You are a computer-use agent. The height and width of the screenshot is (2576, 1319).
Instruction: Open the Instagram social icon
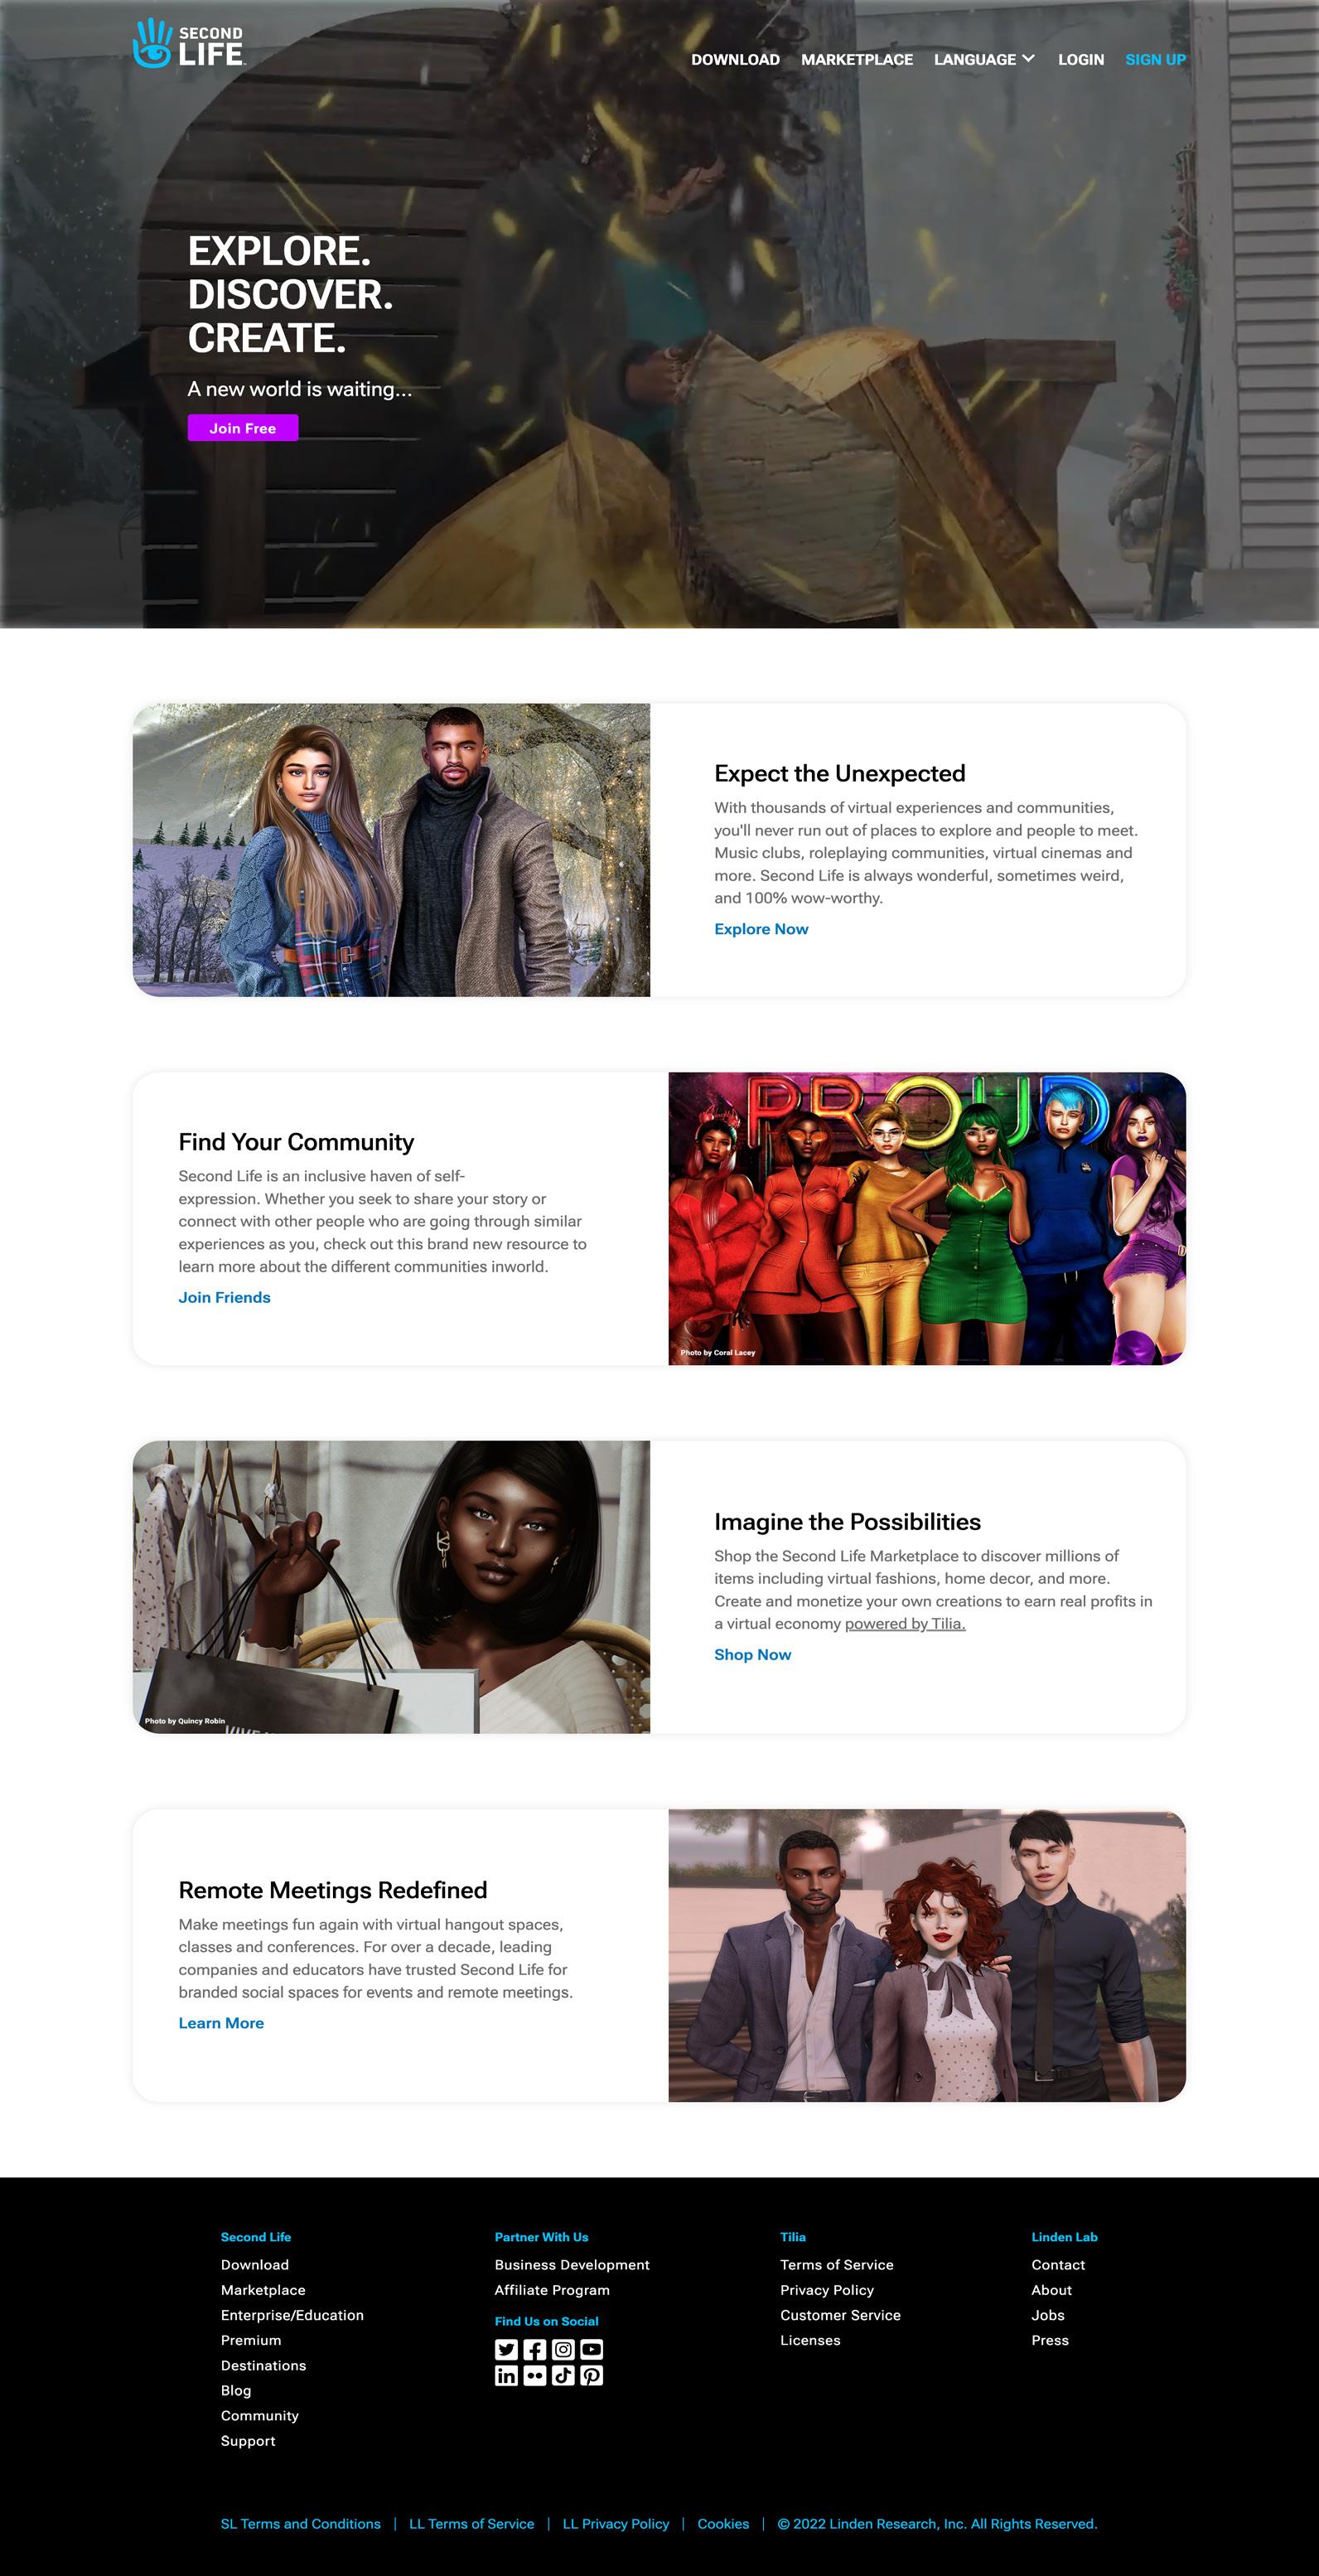tap(563, 2350)
